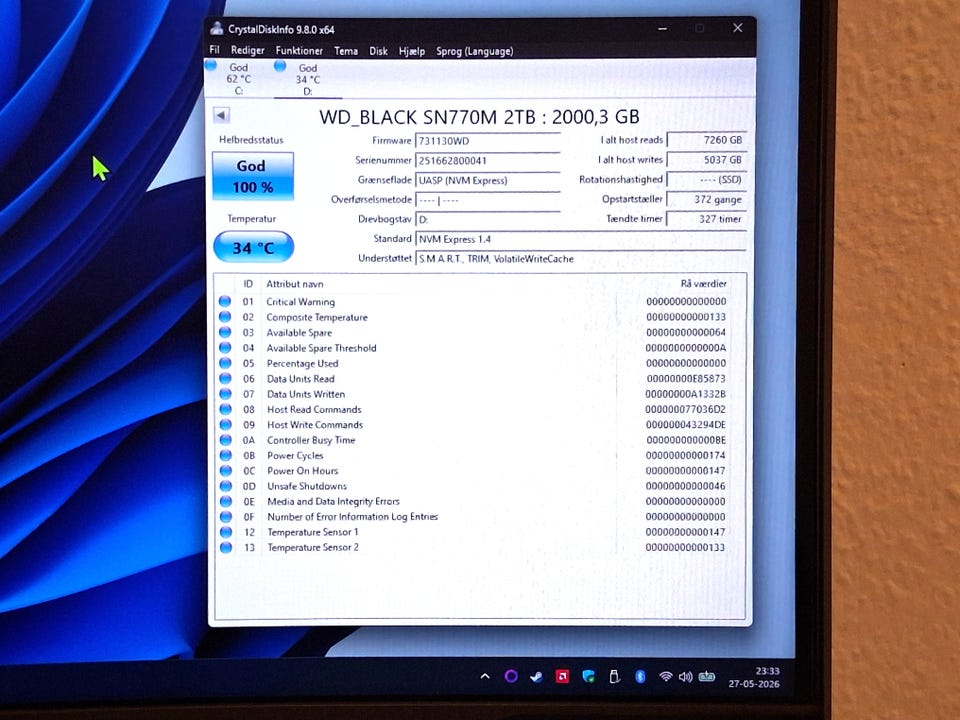Click the Host Read Commands raw value 000000077036D2
Screen dimensions: 960x720
click(x=685, y=409)
